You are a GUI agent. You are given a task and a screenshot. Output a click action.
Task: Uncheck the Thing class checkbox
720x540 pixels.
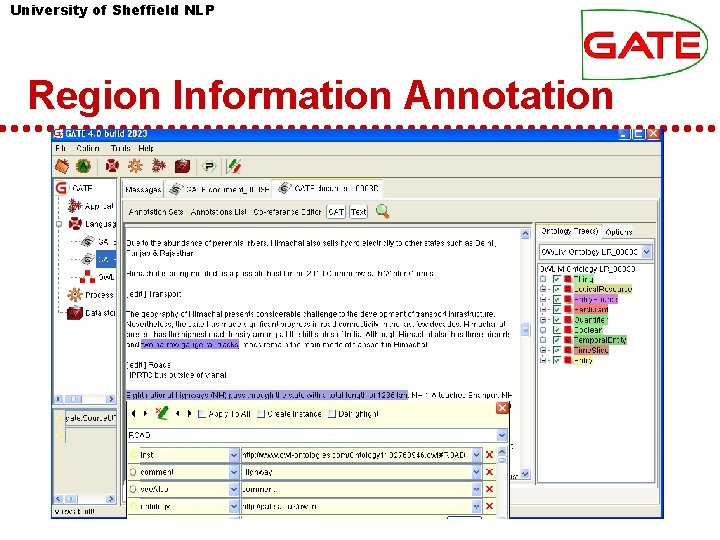pos(557,279)
